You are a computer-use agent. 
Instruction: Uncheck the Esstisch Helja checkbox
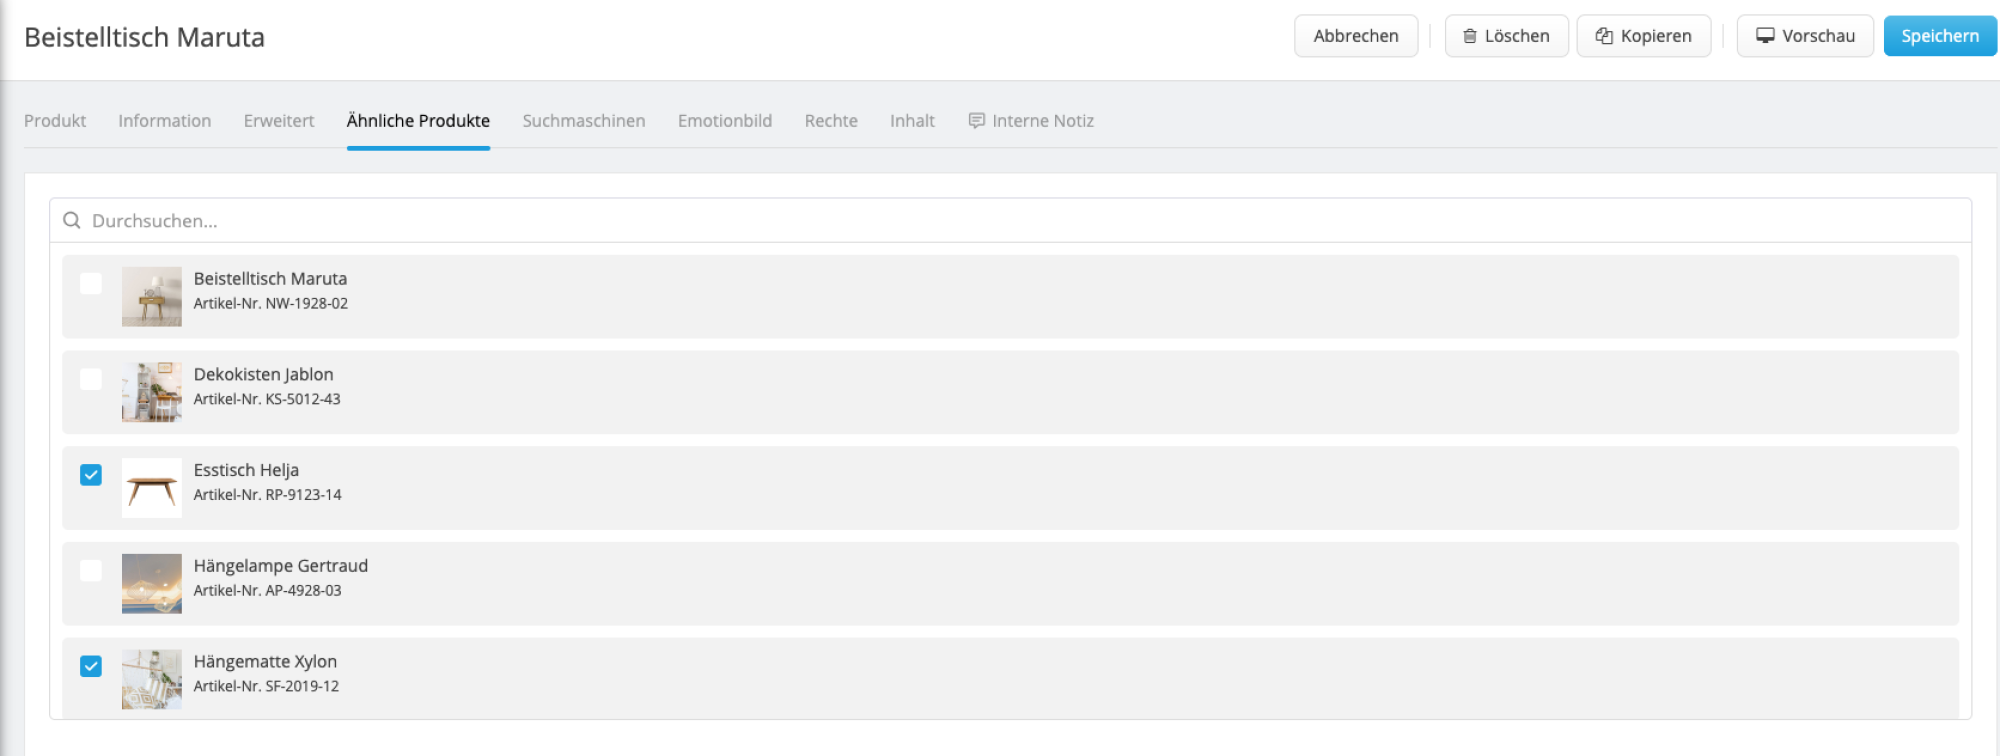91,475
